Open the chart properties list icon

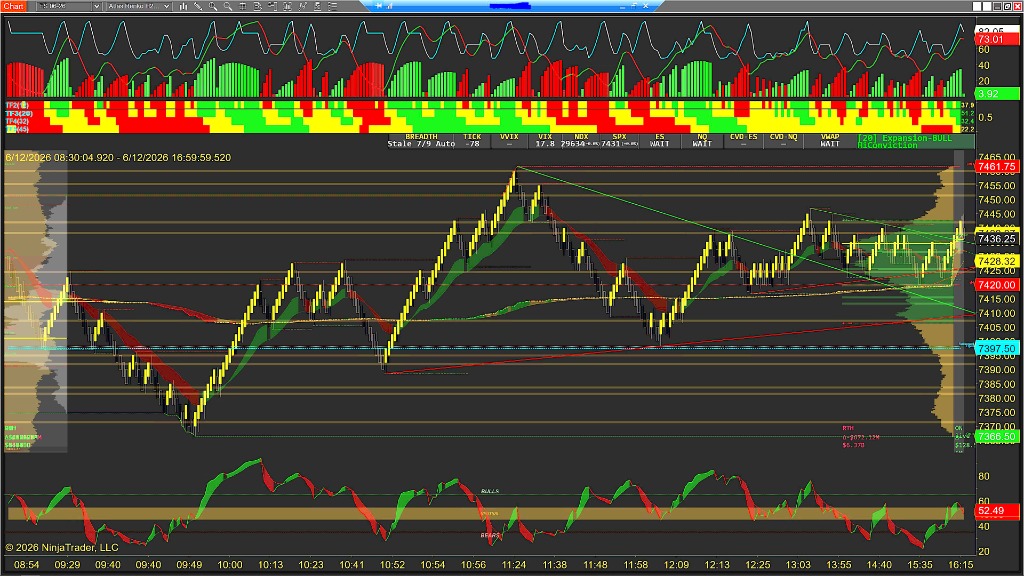[x=332, y=6]
